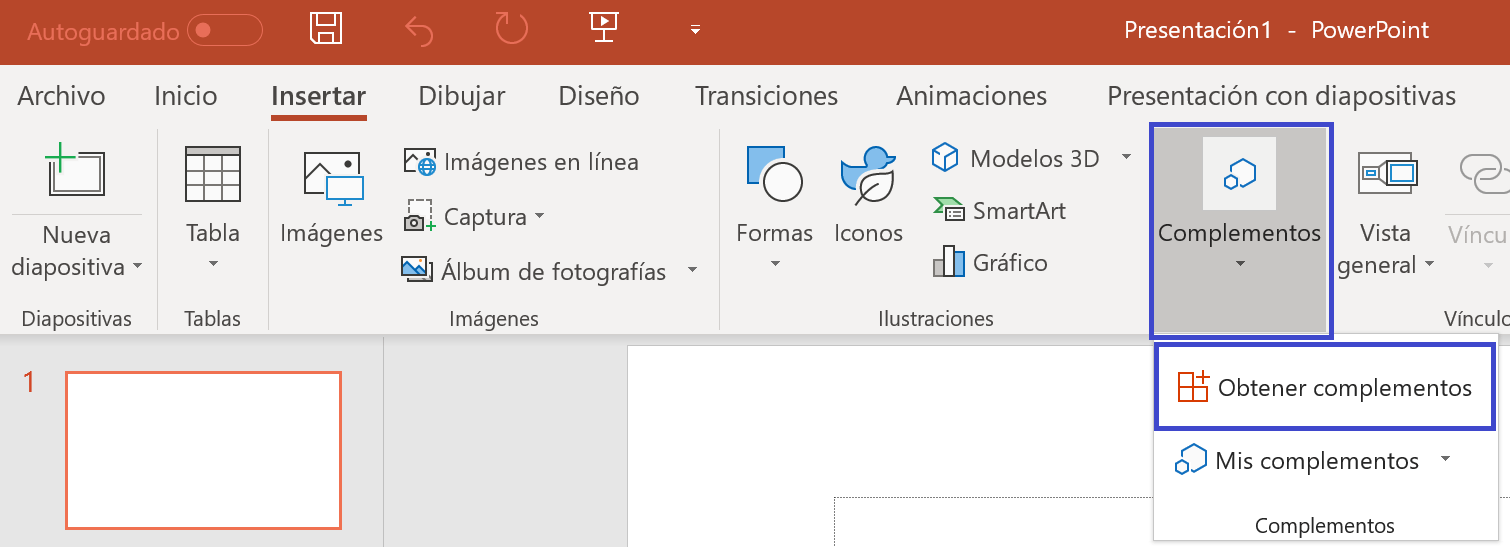The height and width of the screenshot is (547, 1510).
Task: Click the Vista general zoom icon
Action: (1387, 173)
